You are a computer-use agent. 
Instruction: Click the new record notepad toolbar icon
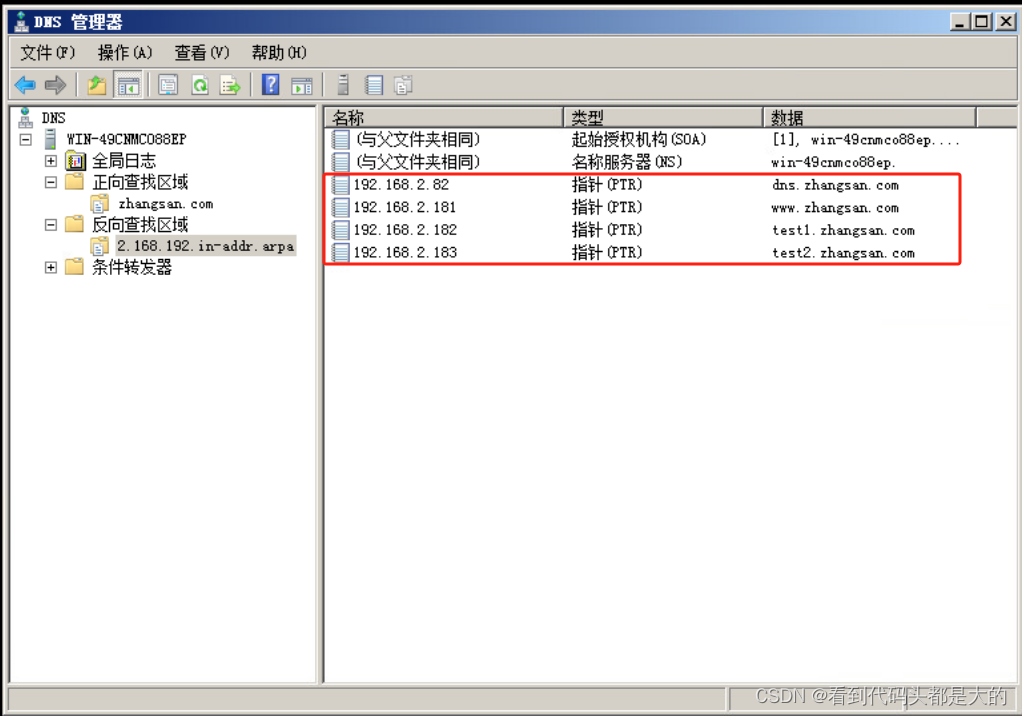point(374,85)
